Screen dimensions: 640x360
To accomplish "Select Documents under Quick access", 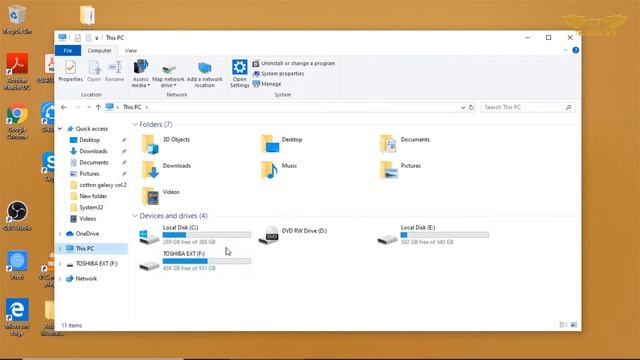I will pyautogui.click(x=93, y=162).
